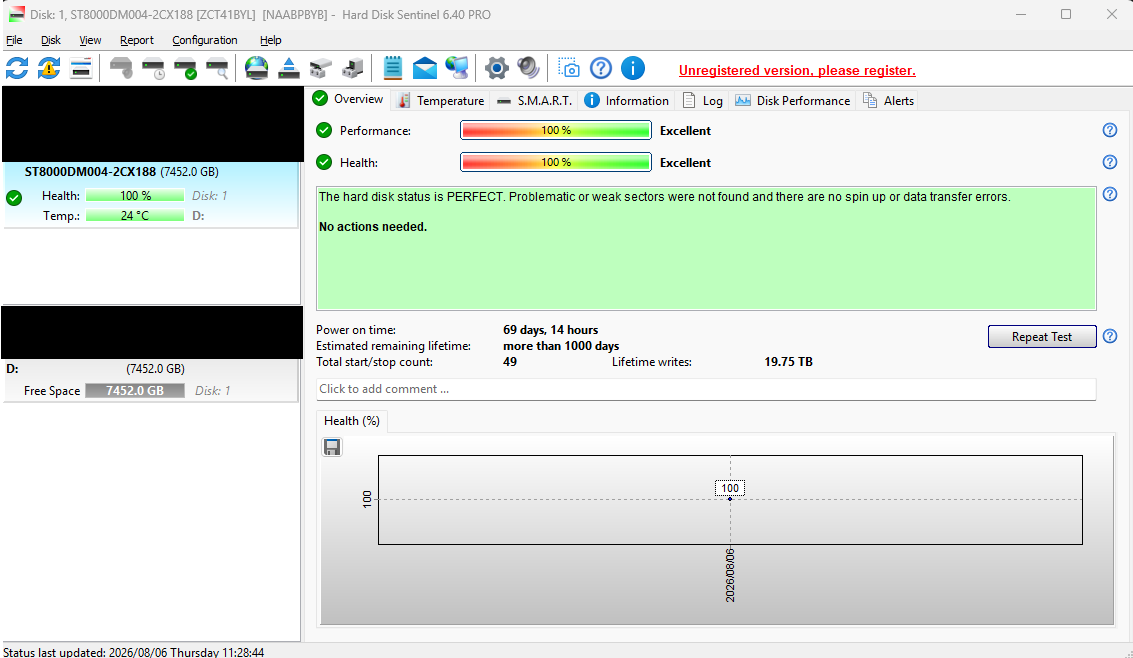Switch to the Temperature tab

tap(441, 100)
